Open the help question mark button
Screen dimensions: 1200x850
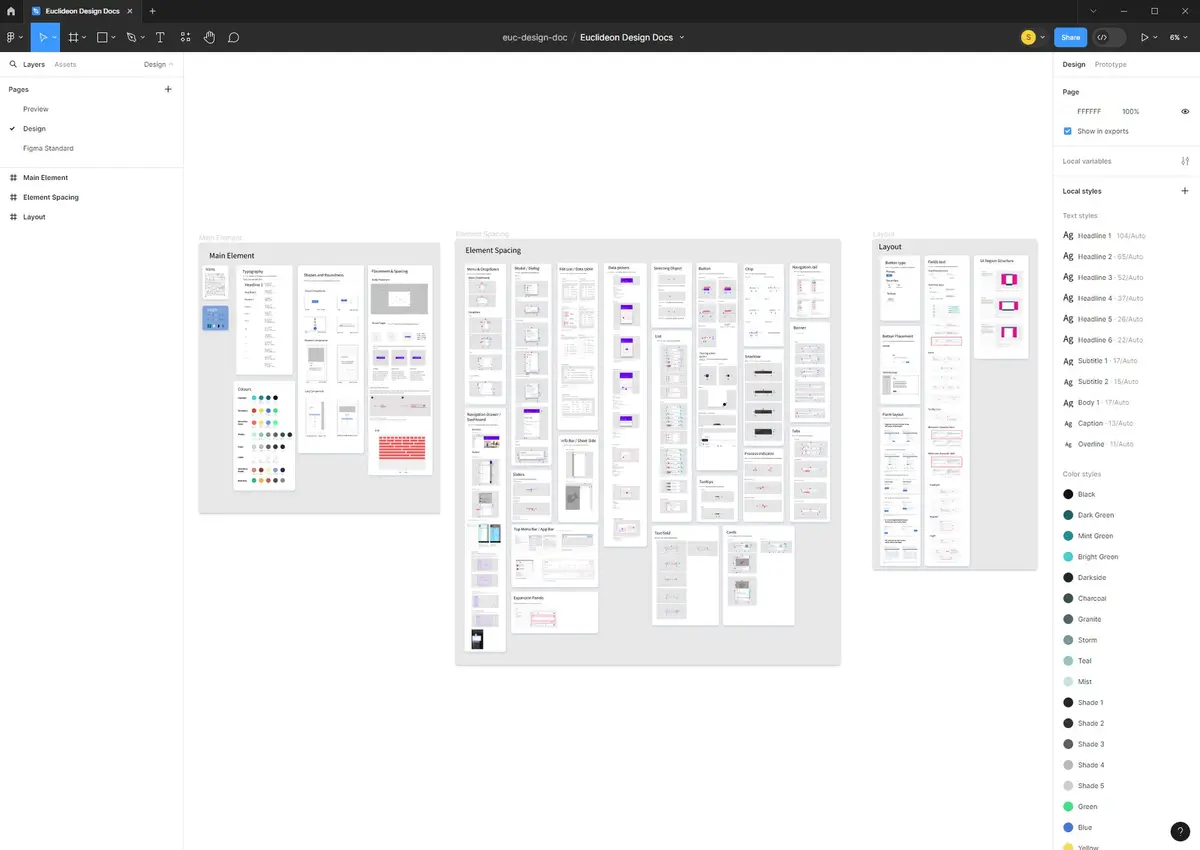click(1180, 831)
